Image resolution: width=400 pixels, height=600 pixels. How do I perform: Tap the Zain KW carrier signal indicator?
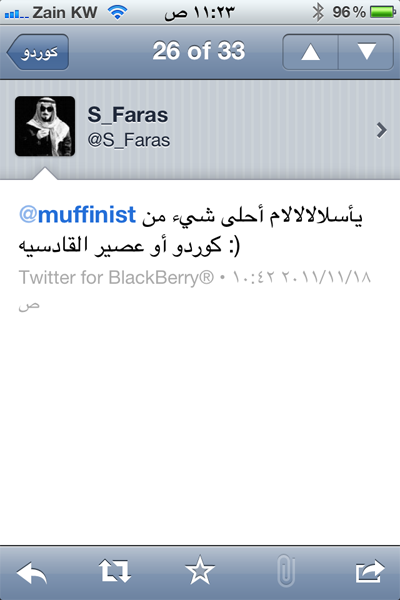click(x=51, y=13)
